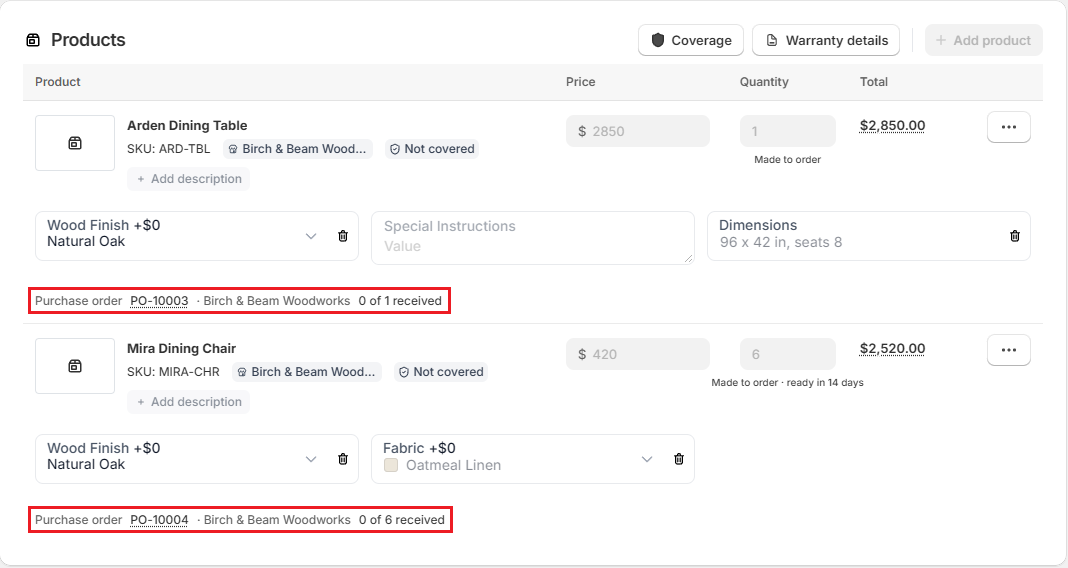Open the Coverage button
This screenshot has width=1068, height=568.
point(691,40)
